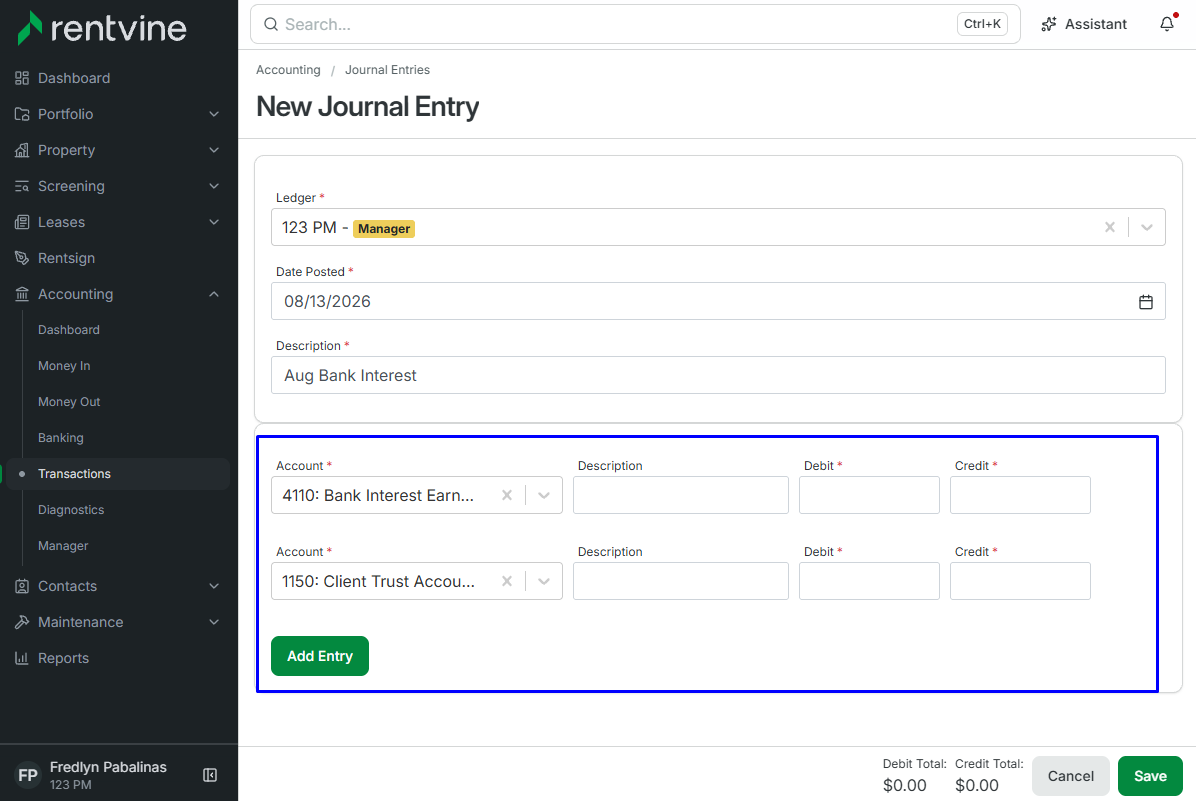Screen dimensions: 1196x801
Task: Click the Maintenance wrench icon
Action: [22, 622]
